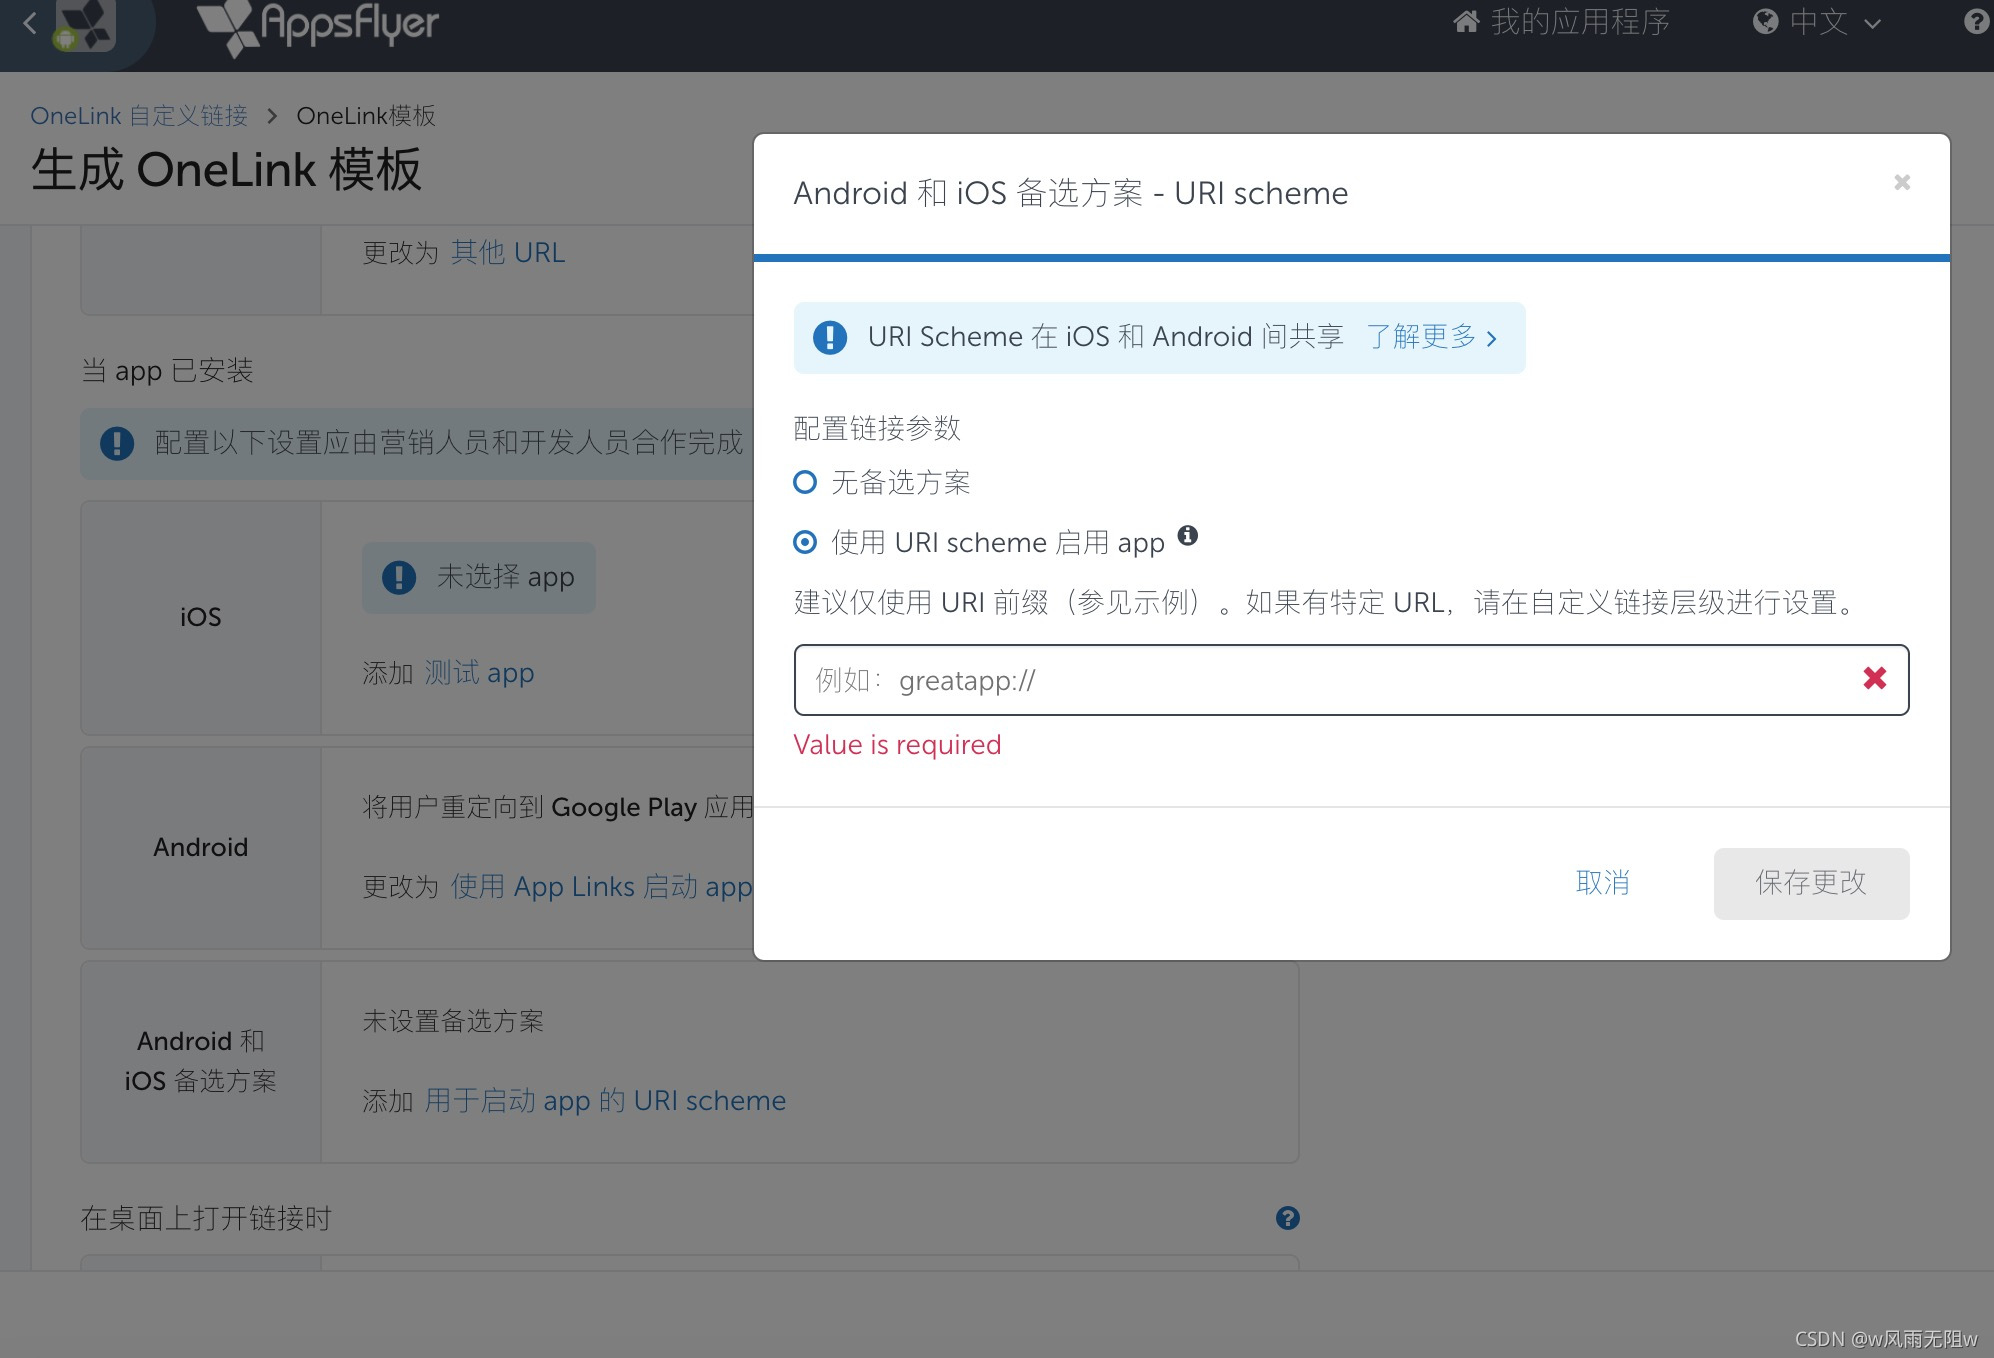The height and width of the screenshot is (1358, 1994).
Task: Click the back arrow in the top bar
Action: [30, 23]
